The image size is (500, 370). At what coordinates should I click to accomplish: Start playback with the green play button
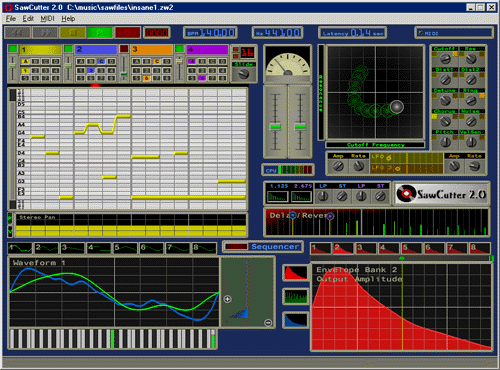[100, 33]
